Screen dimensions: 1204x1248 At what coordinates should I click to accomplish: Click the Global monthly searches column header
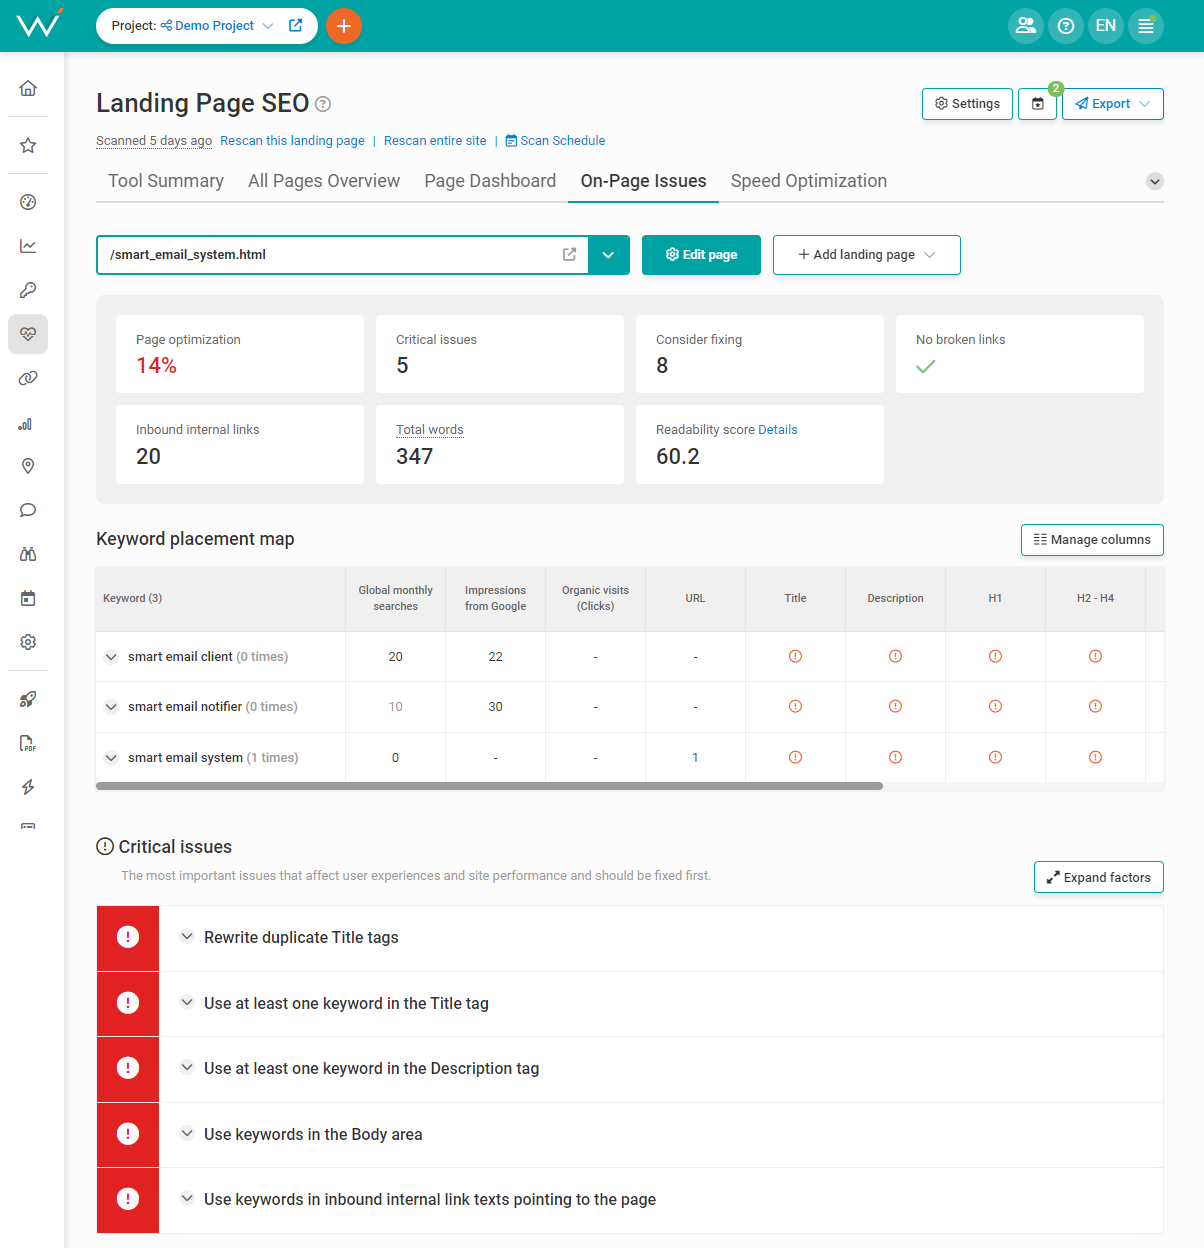click(x=395, y=598)
